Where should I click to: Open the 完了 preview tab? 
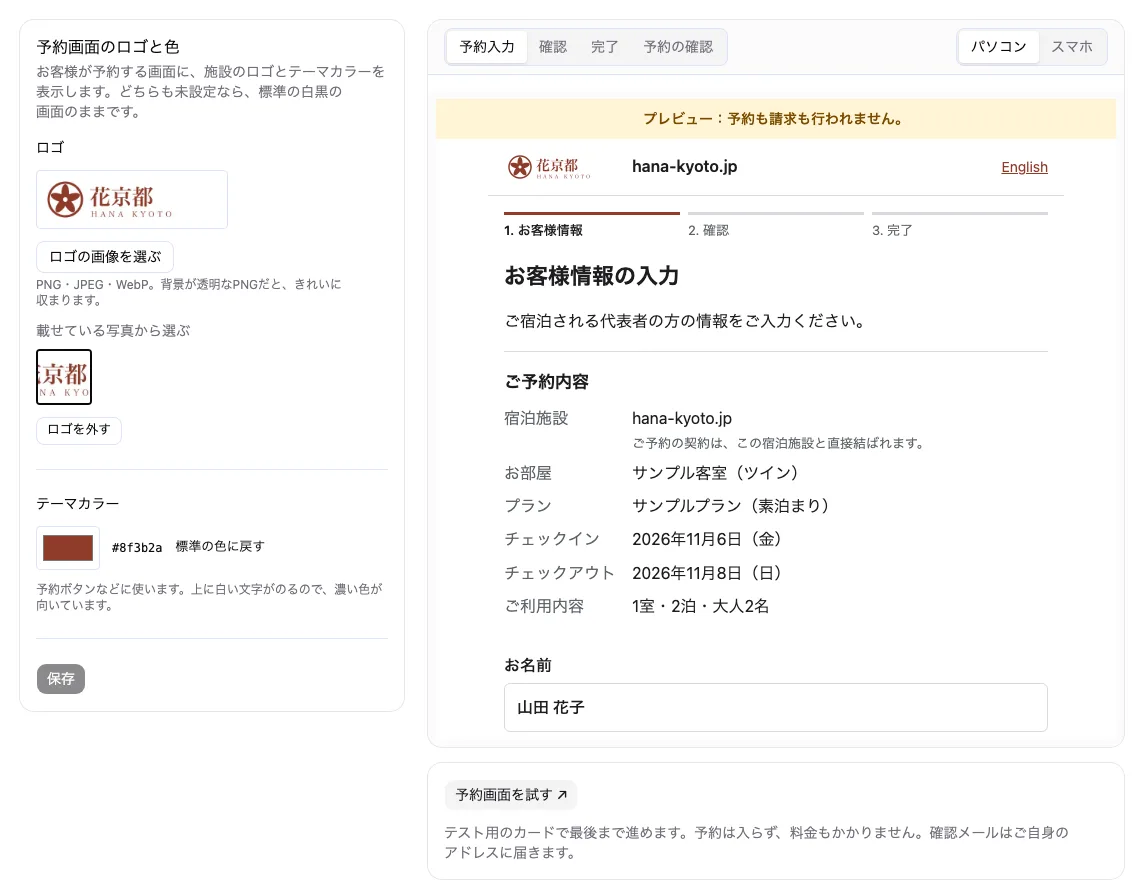click(x=604, y=47)
